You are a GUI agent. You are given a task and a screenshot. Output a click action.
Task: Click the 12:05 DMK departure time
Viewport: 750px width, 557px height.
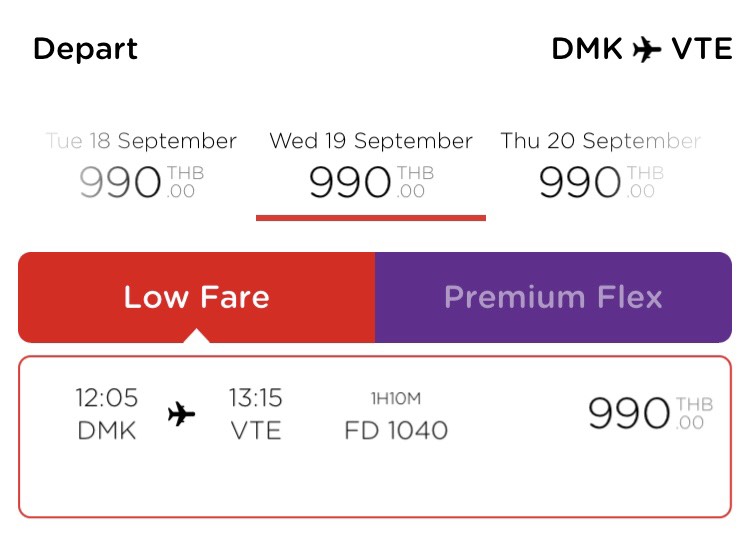(x=107, y=414)
